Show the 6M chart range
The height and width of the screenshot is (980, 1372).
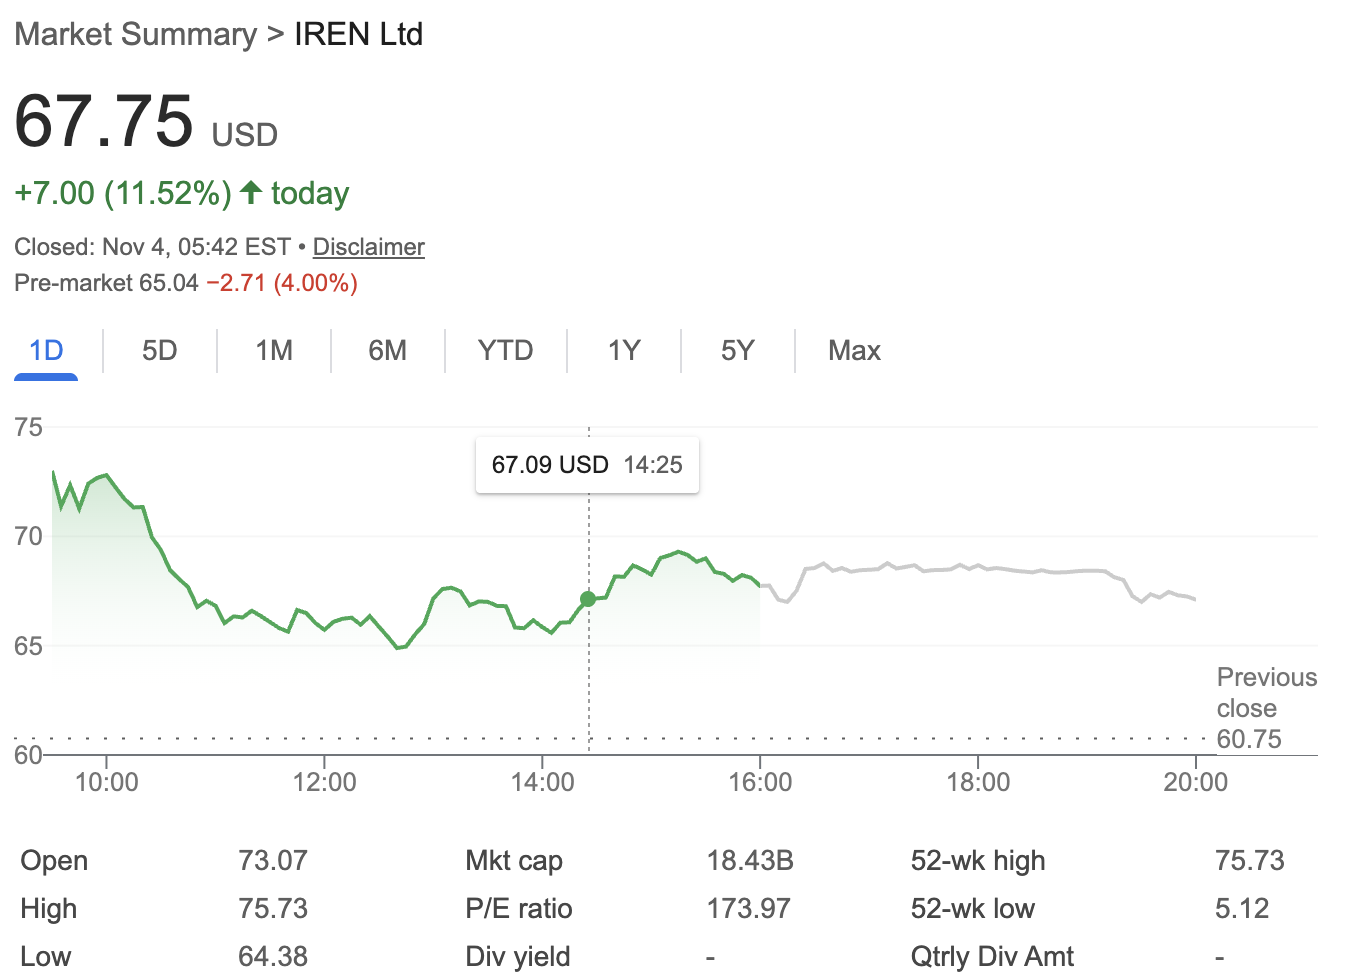[x=388, y=351]
